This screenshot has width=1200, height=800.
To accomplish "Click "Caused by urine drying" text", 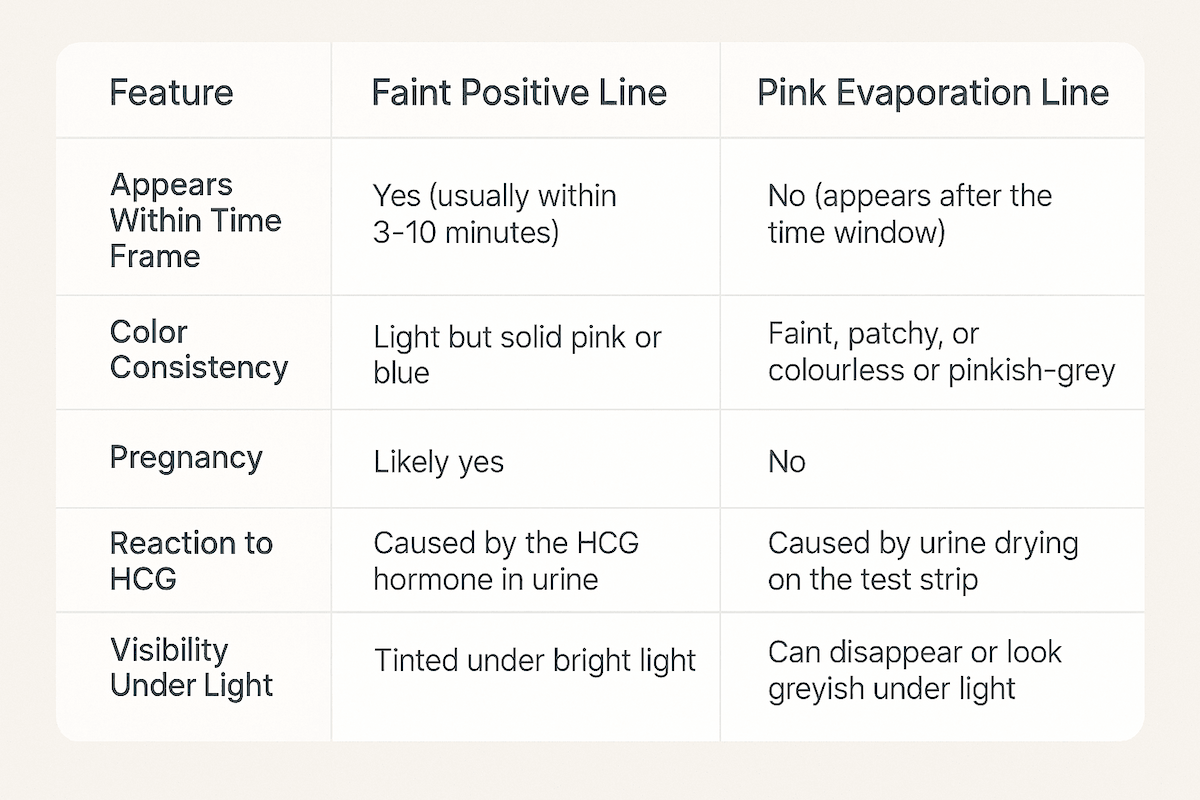I will click(922, 543).
